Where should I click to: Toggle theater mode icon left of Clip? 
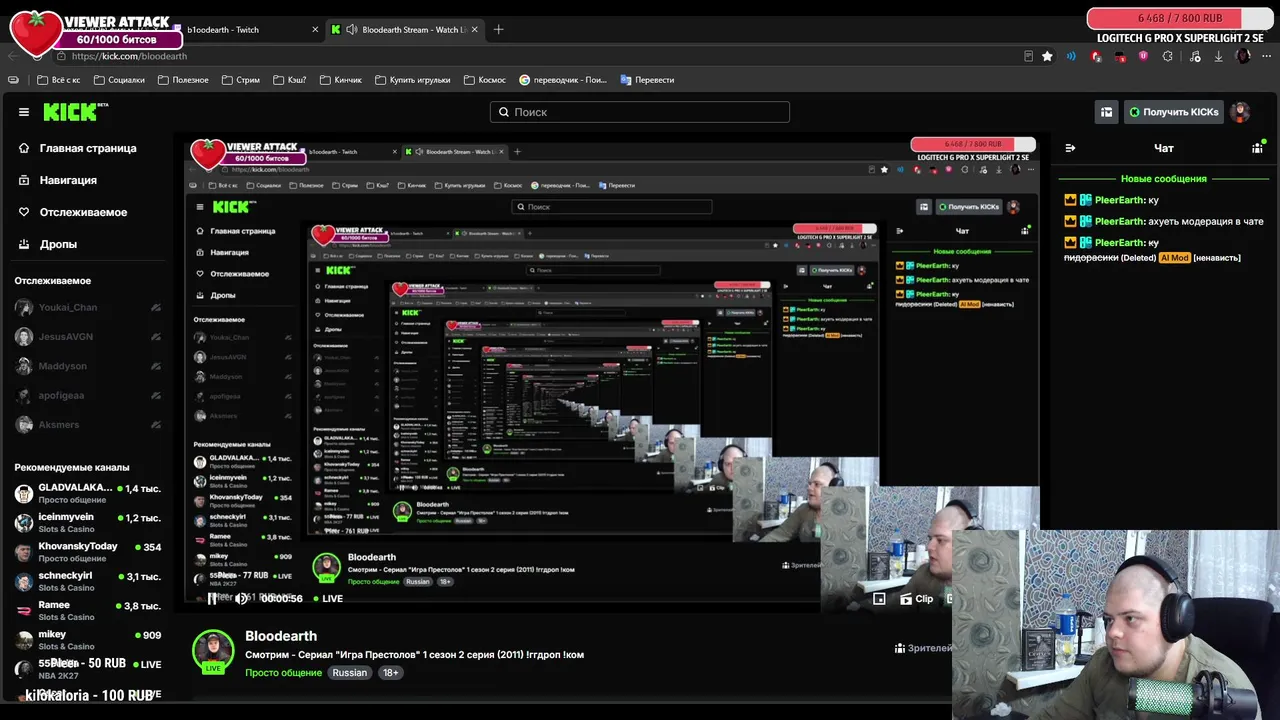pyautogui.click(x=879, y=598)
